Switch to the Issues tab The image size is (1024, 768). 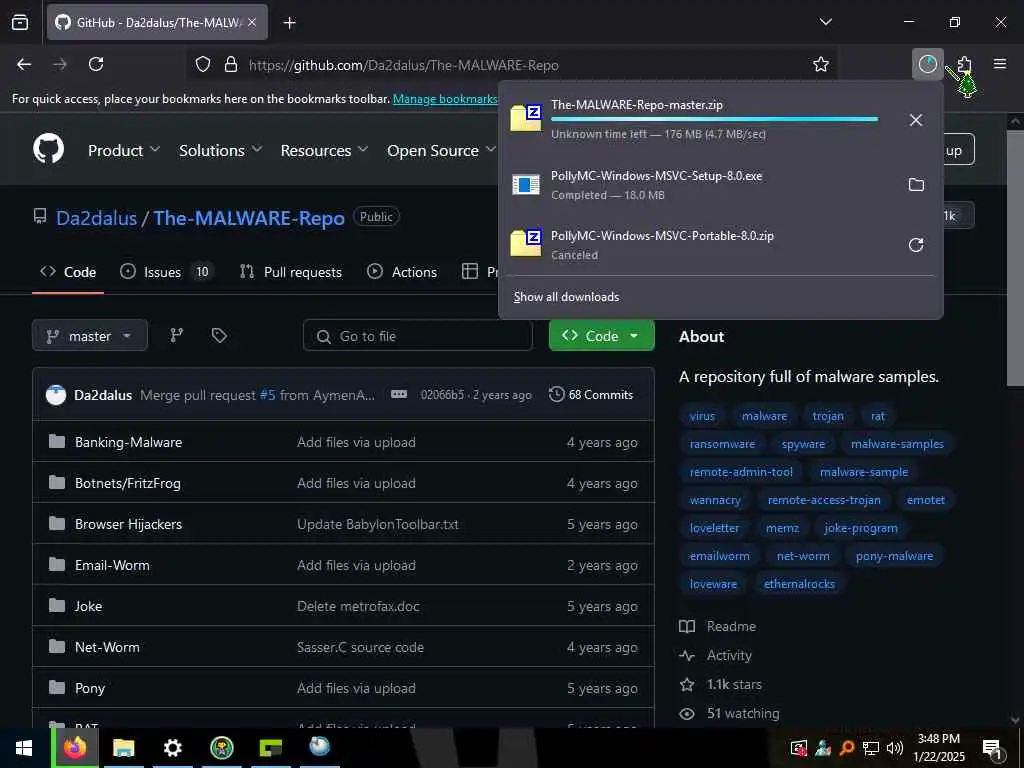click(x=167, y=272)
